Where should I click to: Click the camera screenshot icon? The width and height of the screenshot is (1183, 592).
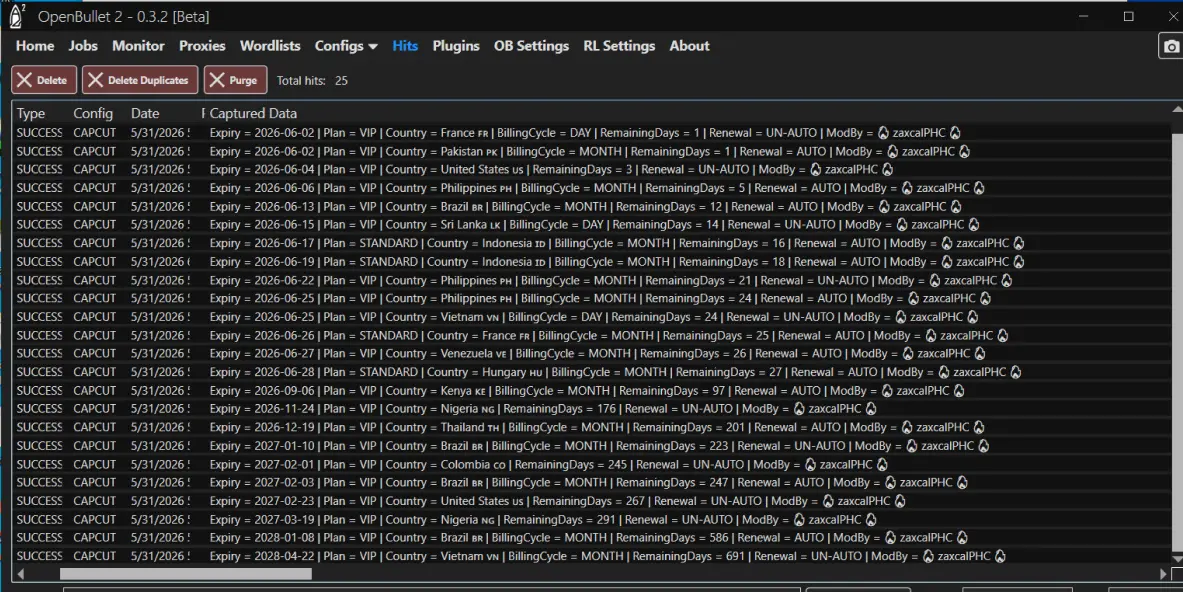point(1171,46)
